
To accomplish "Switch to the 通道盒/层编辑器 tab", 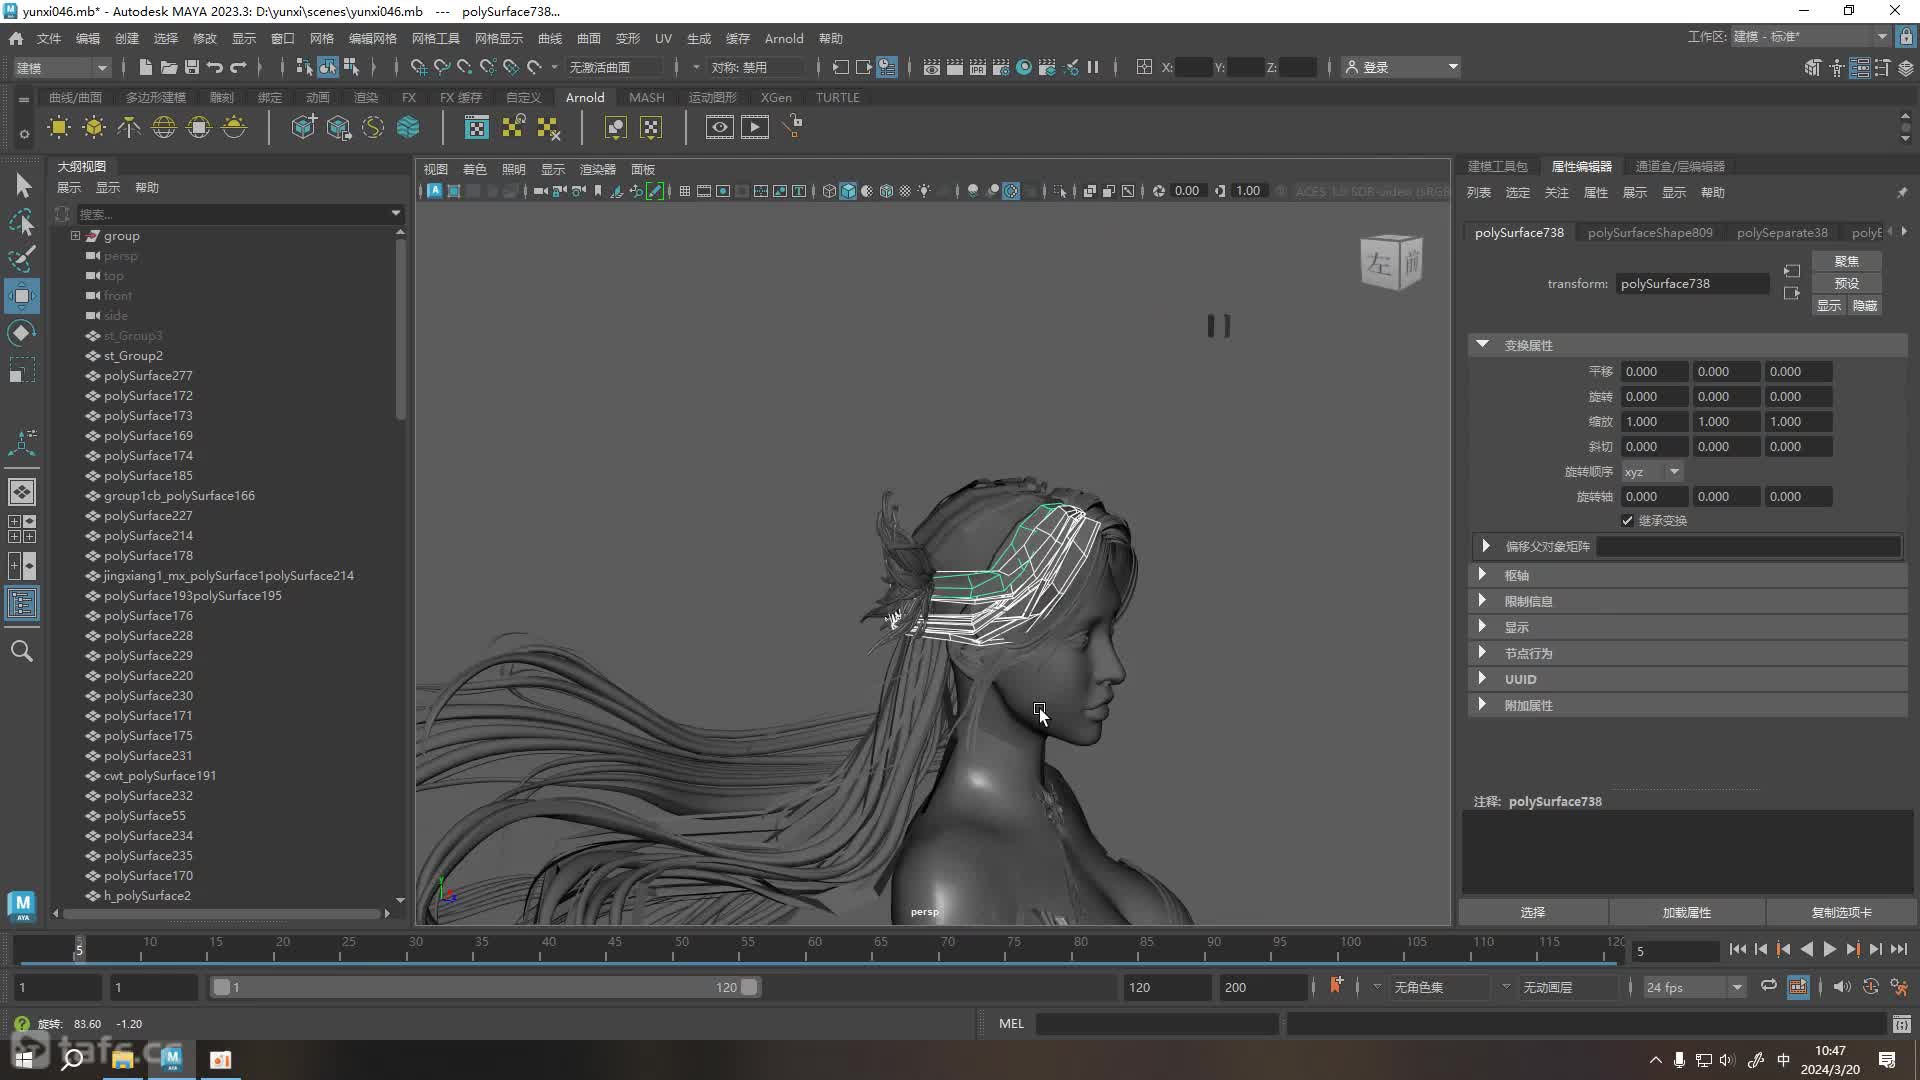I will [x=1680, y=166].
